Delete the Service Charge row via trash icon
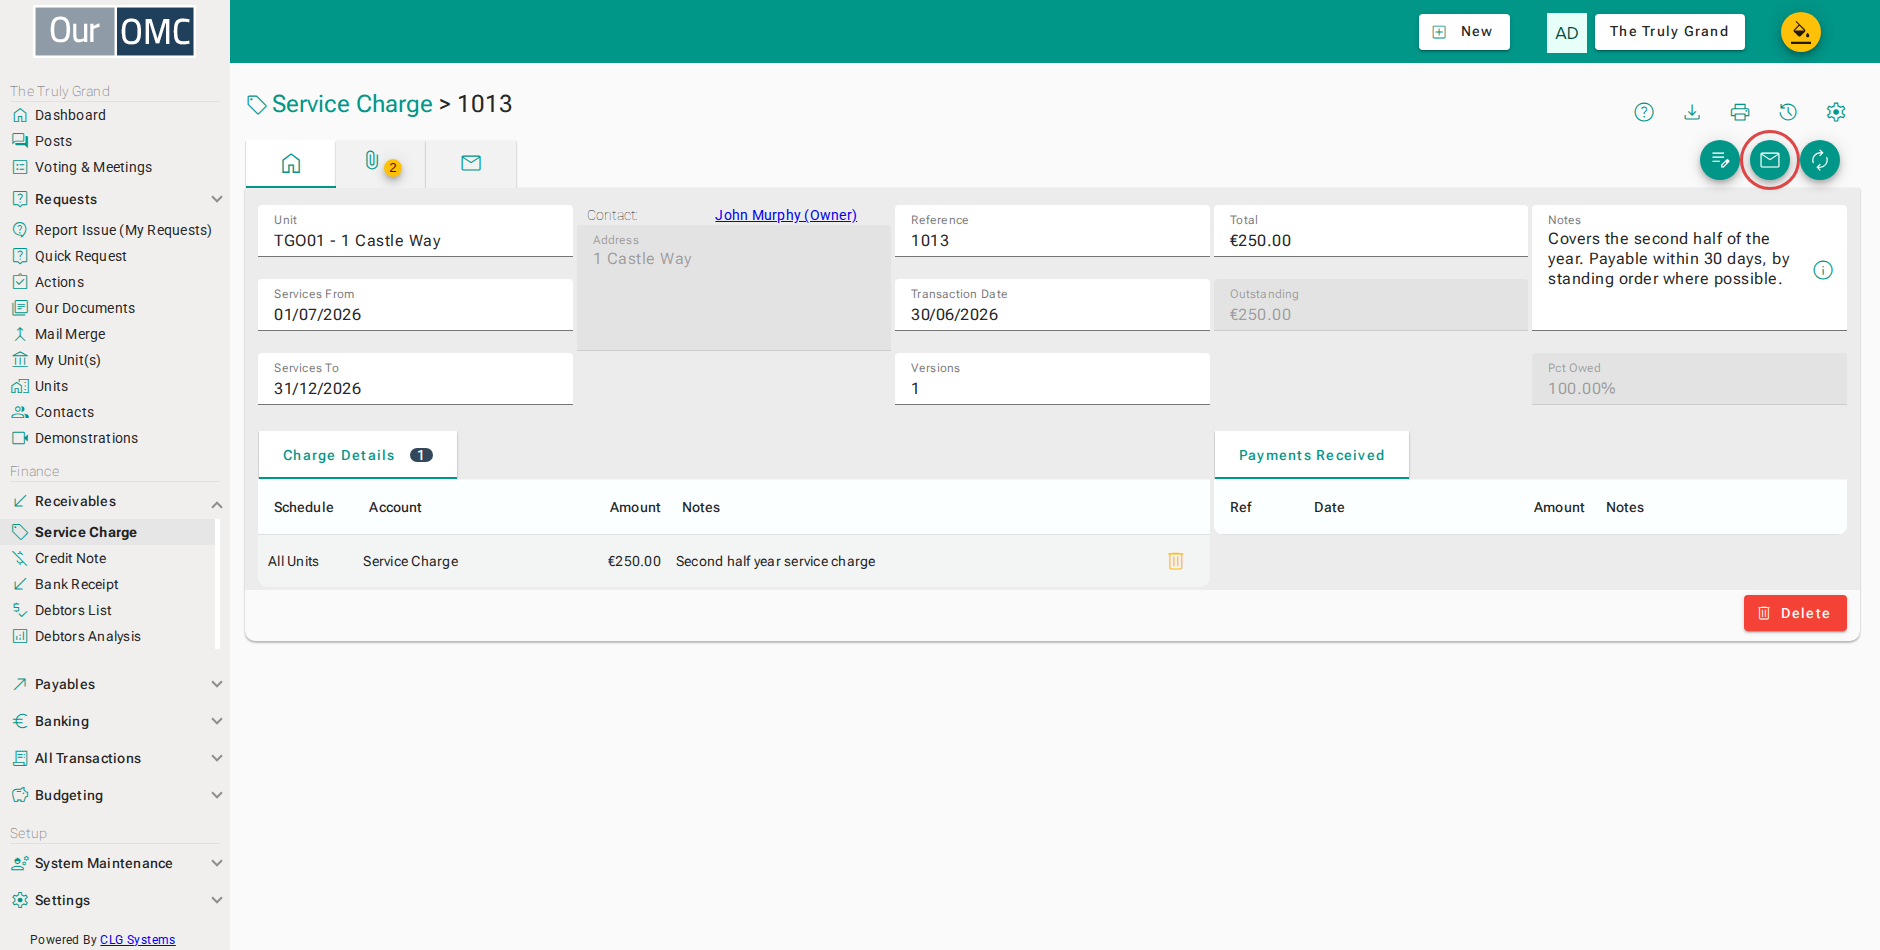1880x950 pixels. (x=1176, y=561)
